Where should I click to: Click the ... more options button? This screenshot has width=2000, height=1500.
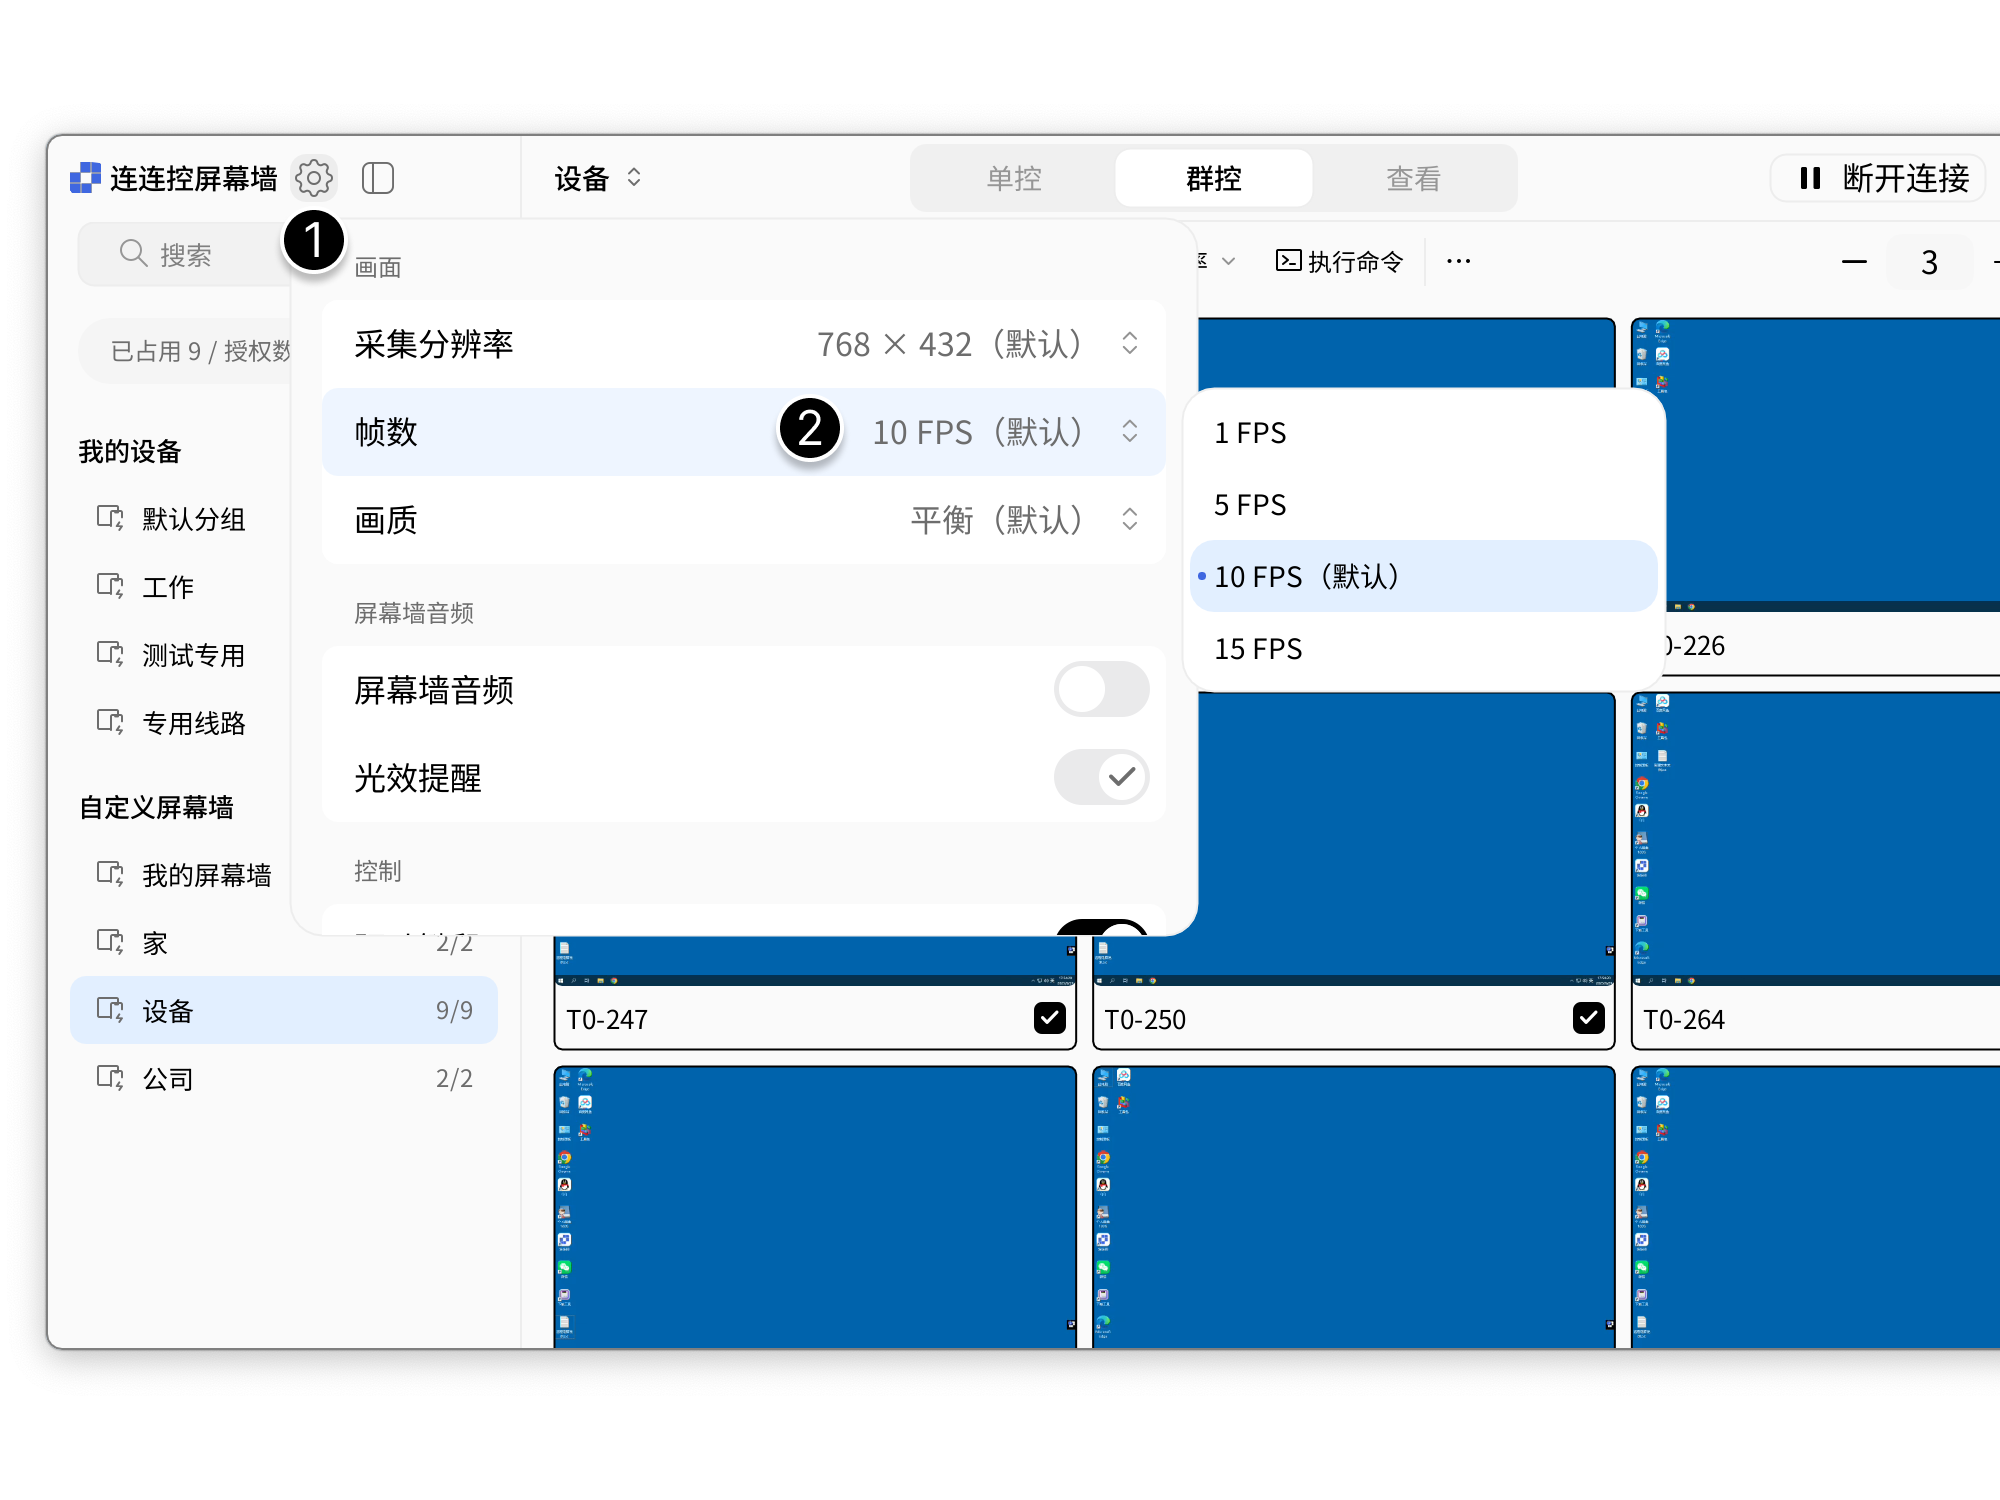click(1458, 261)
